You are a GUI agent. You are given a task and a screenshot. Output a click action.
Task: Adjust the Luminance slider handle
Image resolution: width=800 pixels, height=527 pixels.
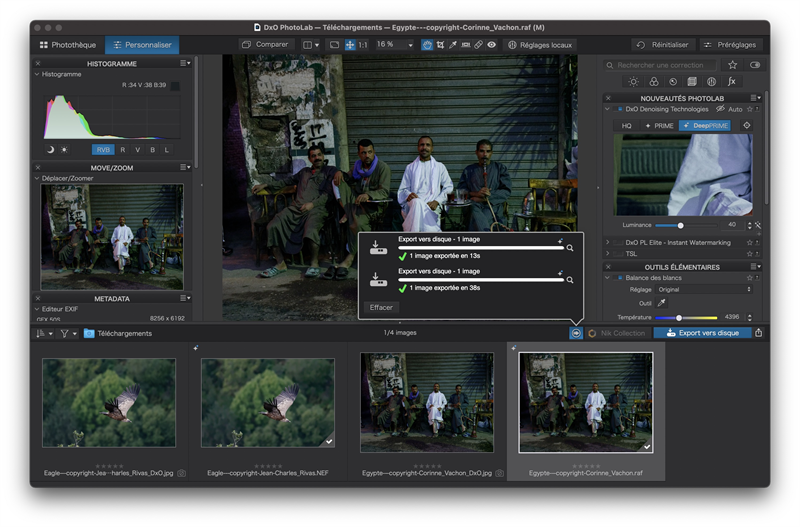[x=681, y=225]
